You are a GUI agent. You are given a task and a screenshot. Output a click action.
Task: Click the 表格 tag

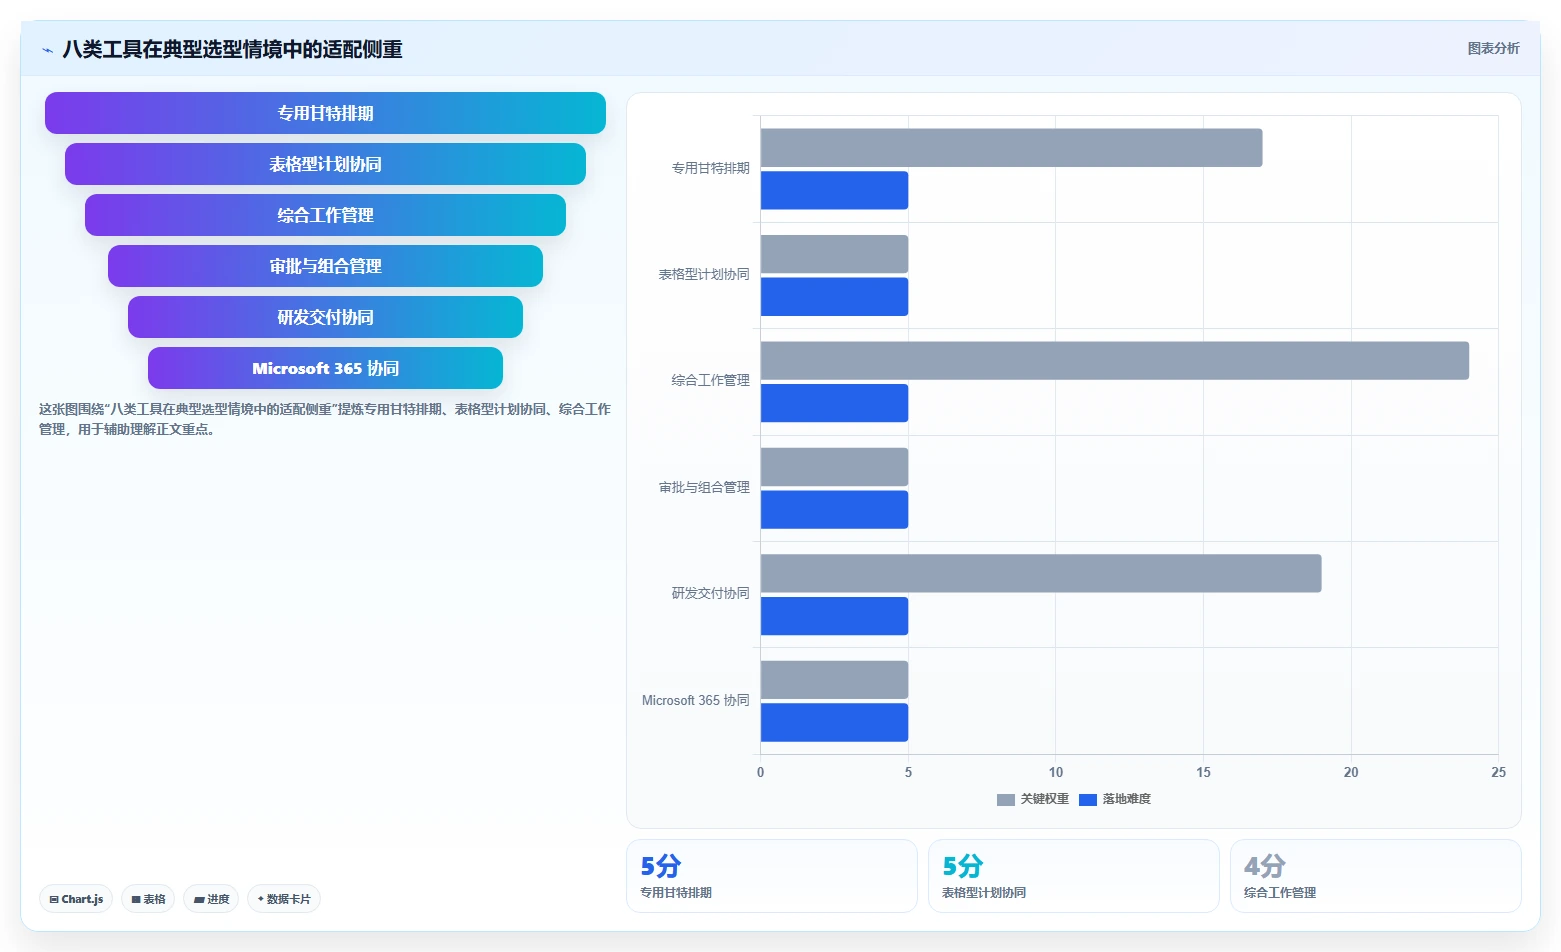point(148,899)
